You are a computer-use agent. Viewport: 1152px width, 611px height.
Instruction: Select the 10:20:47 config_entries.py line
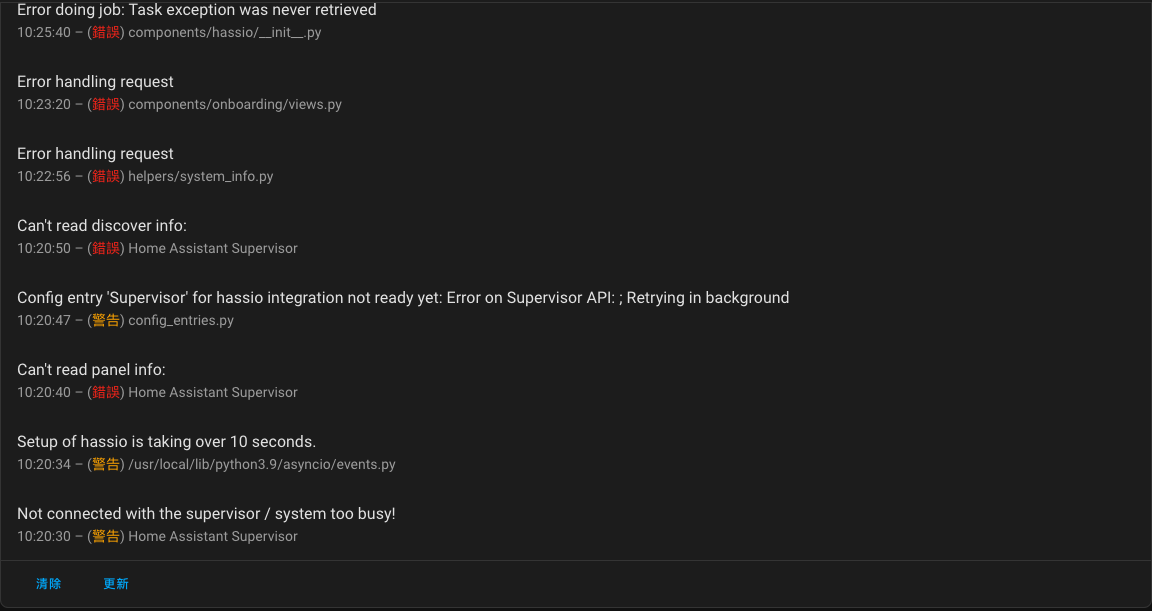pos(126,320)
